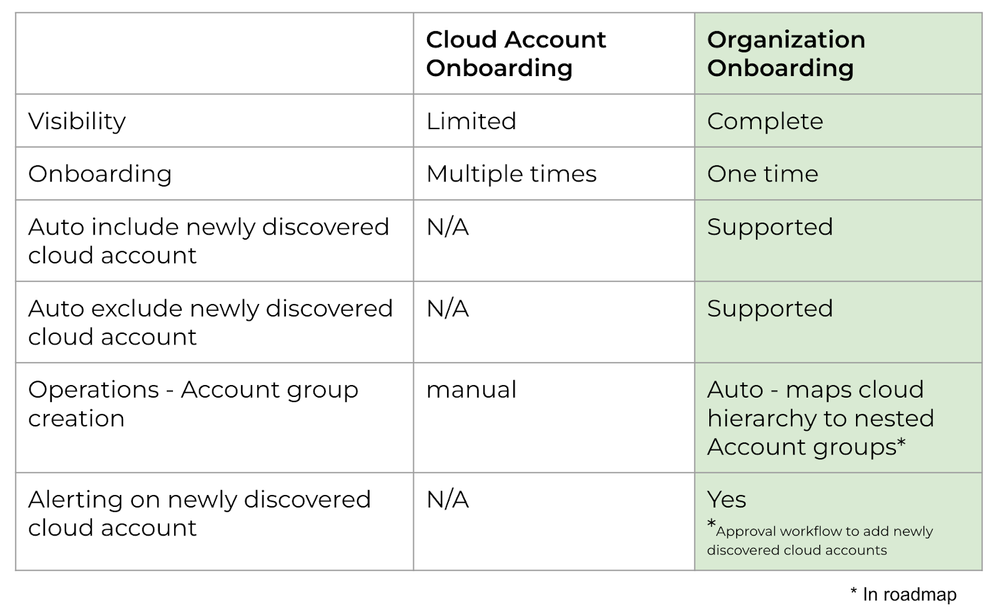999x611 pixels.
Task: Click the manual cell
Action: pos(471,390)
